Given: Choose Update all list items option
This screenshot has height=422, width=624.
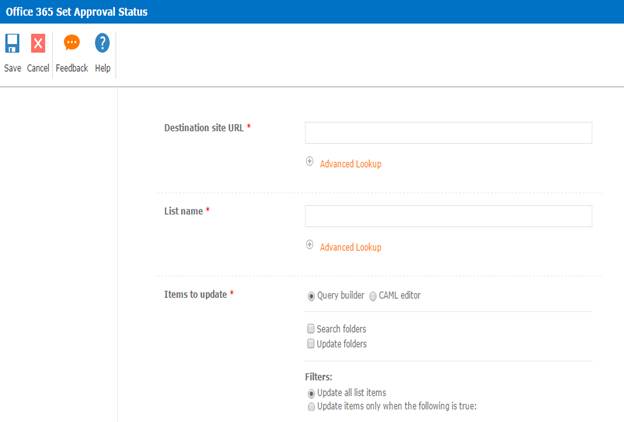Looking at the screenshot, I should click(310, 393).
